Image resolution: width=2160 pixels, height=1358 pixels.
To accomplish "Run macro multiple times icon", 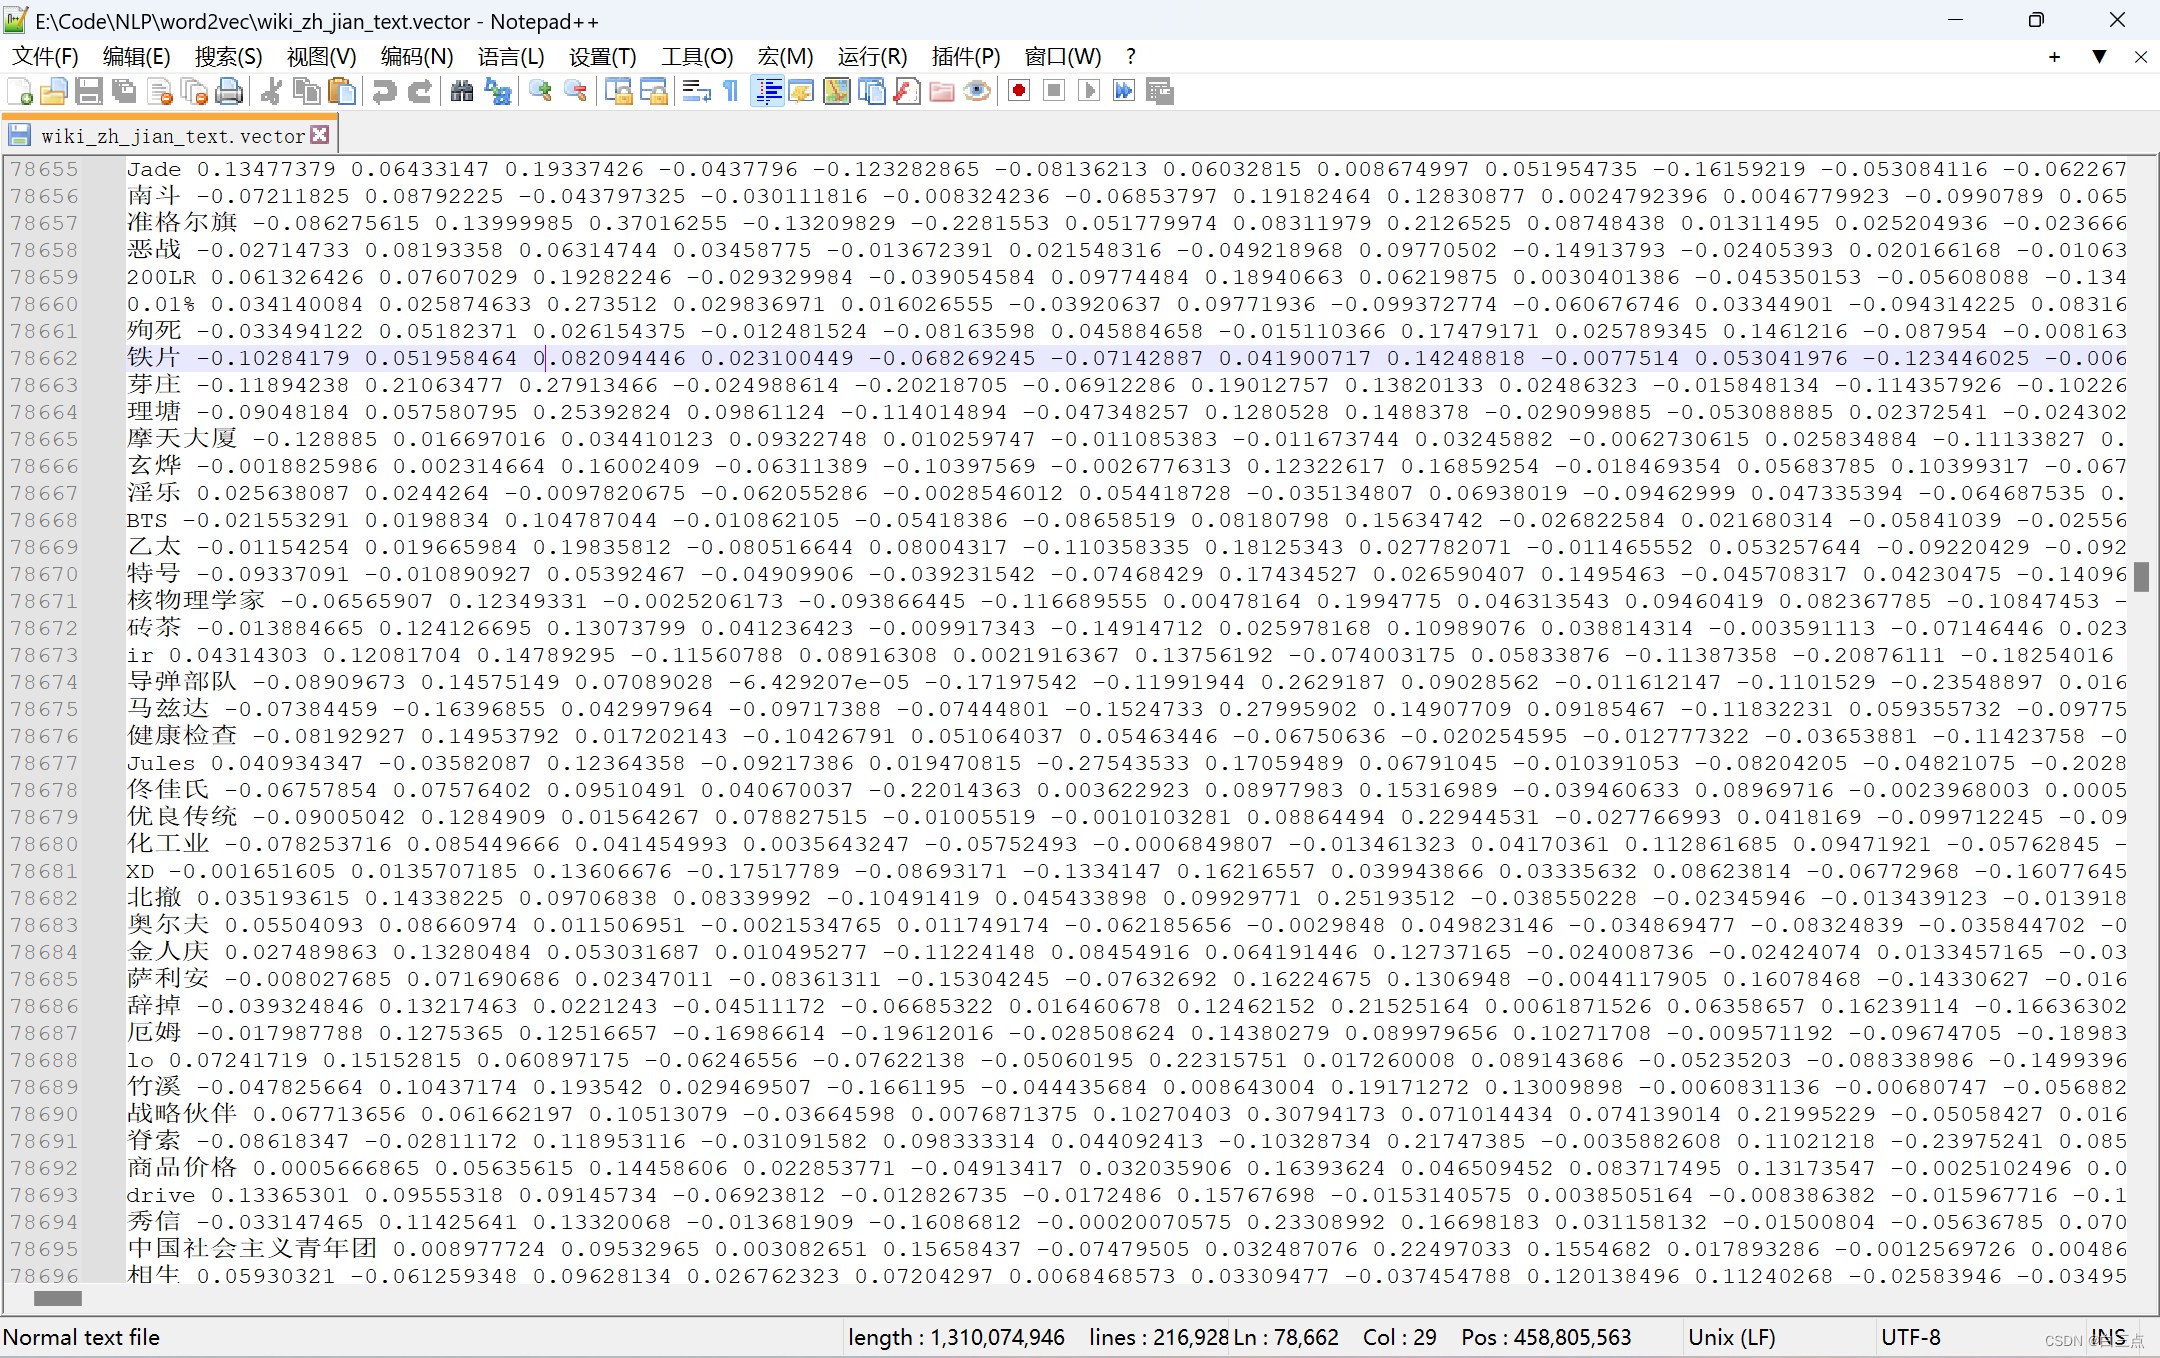I will pos(1124,92).
